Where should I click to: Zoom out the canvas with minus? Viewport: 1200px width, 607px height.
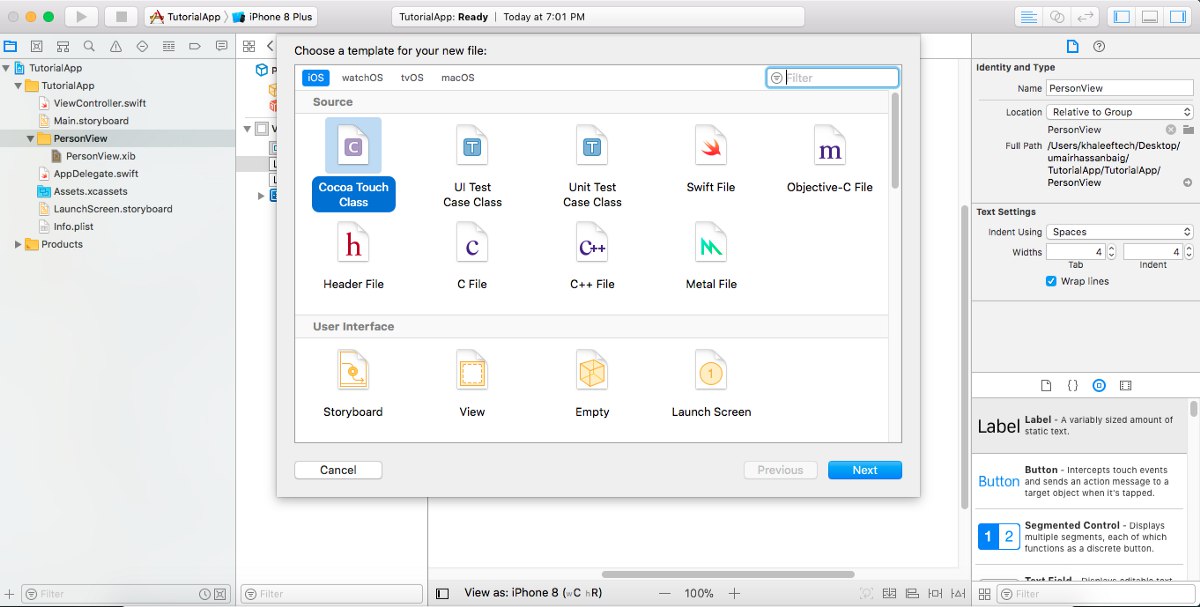tap(664, 593)
